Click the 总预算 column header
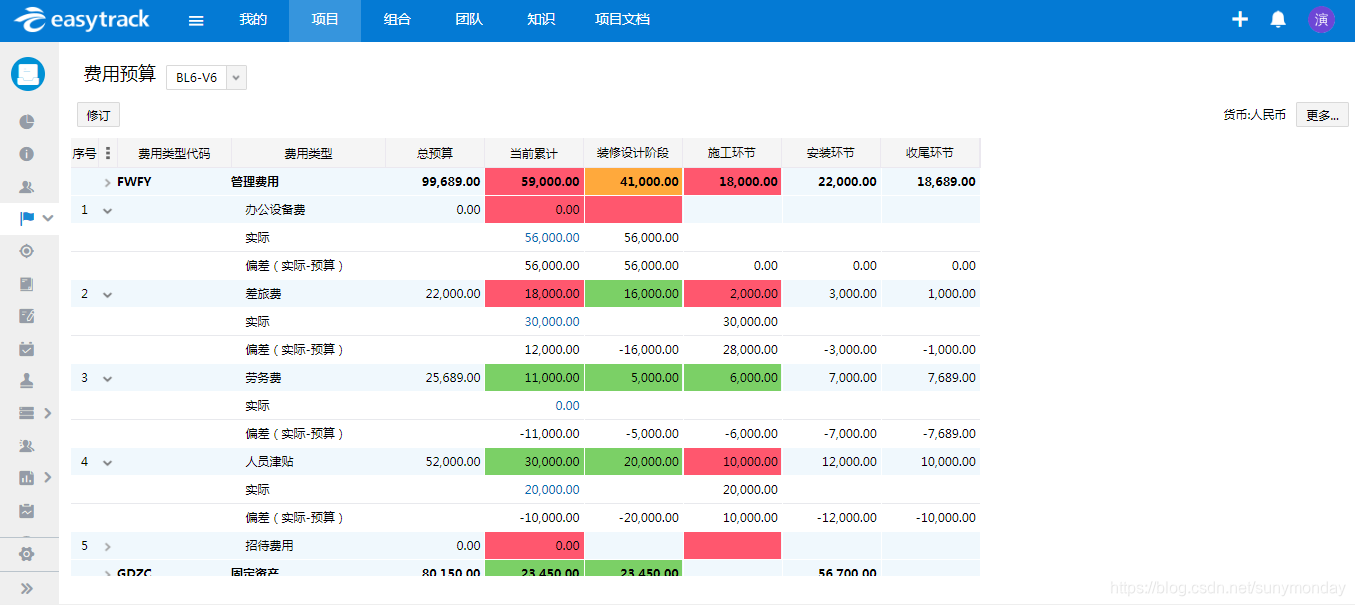 [435, 153]
